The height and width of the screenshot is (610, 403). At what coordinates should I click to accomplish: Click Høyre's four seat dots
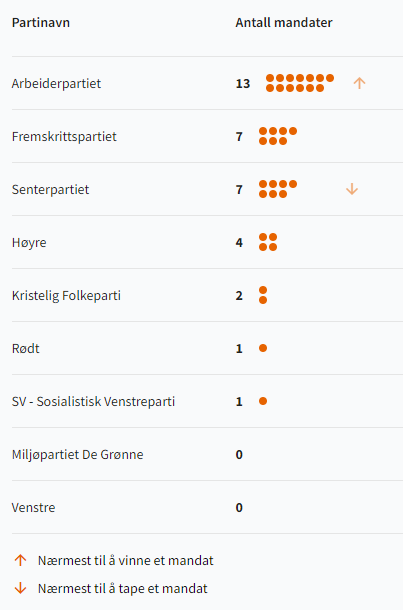click(268, 242)
